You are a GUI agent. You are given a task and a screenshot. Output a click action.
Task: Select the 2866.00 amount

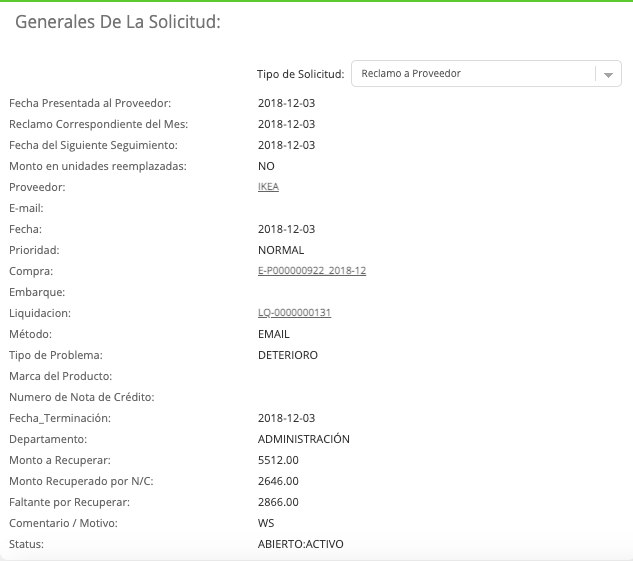pos(278,502)
